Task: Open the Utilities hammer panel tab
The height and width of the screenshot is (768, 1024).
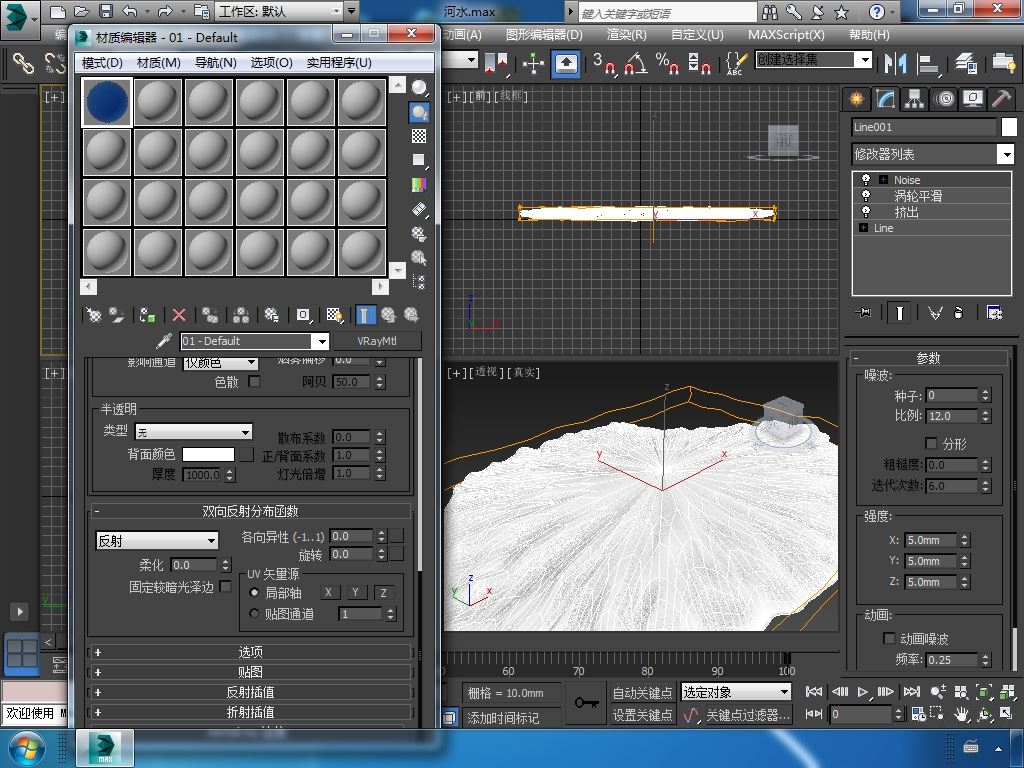Action: pos(1000,99)
